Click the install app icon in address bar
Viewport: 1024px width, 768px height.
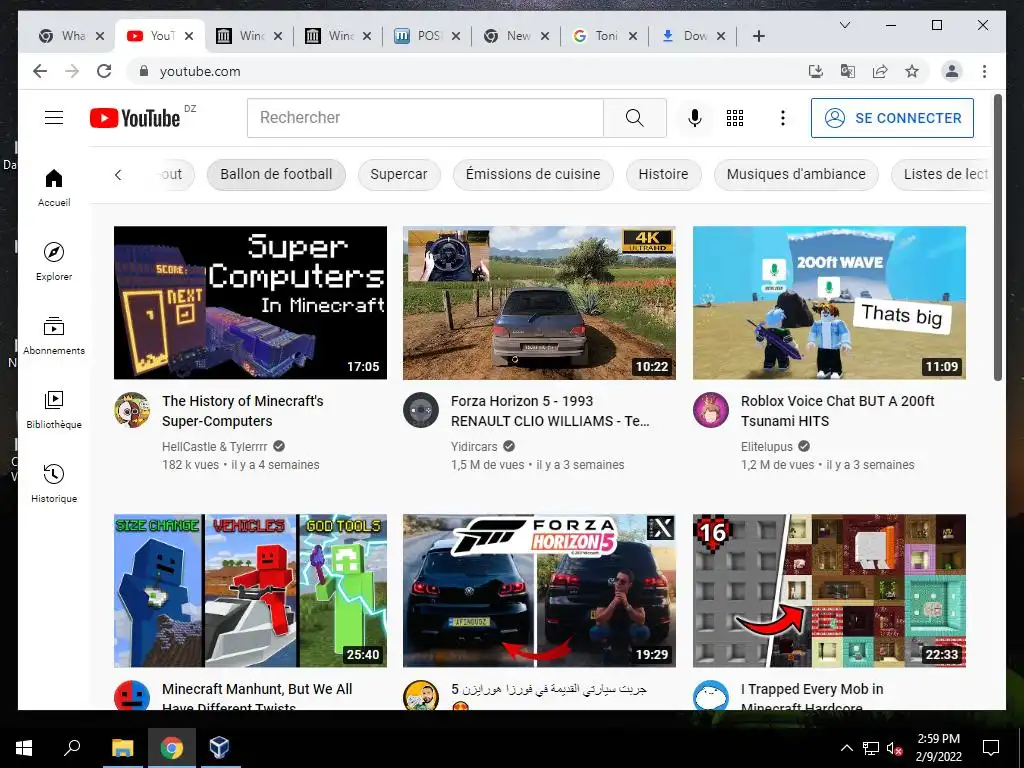(816, 71)
